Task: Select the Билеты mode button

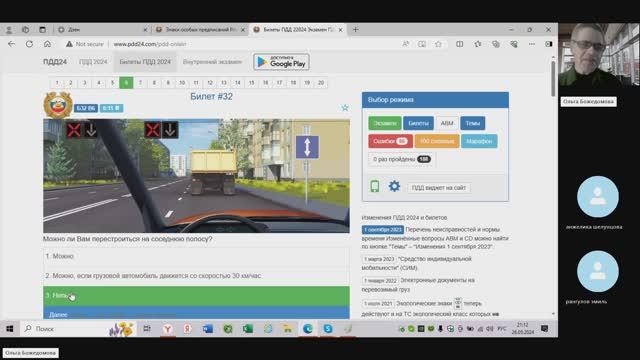Action: [418, 123]
